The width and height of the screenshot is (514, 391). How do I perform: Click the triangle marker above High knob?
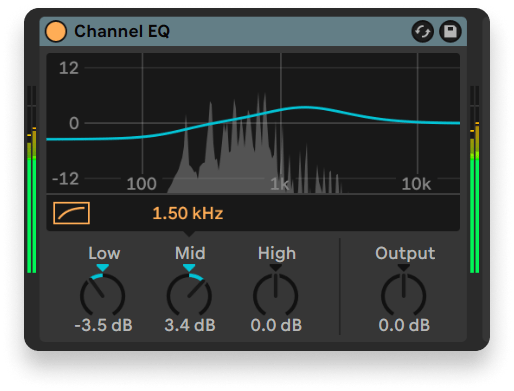276,268
